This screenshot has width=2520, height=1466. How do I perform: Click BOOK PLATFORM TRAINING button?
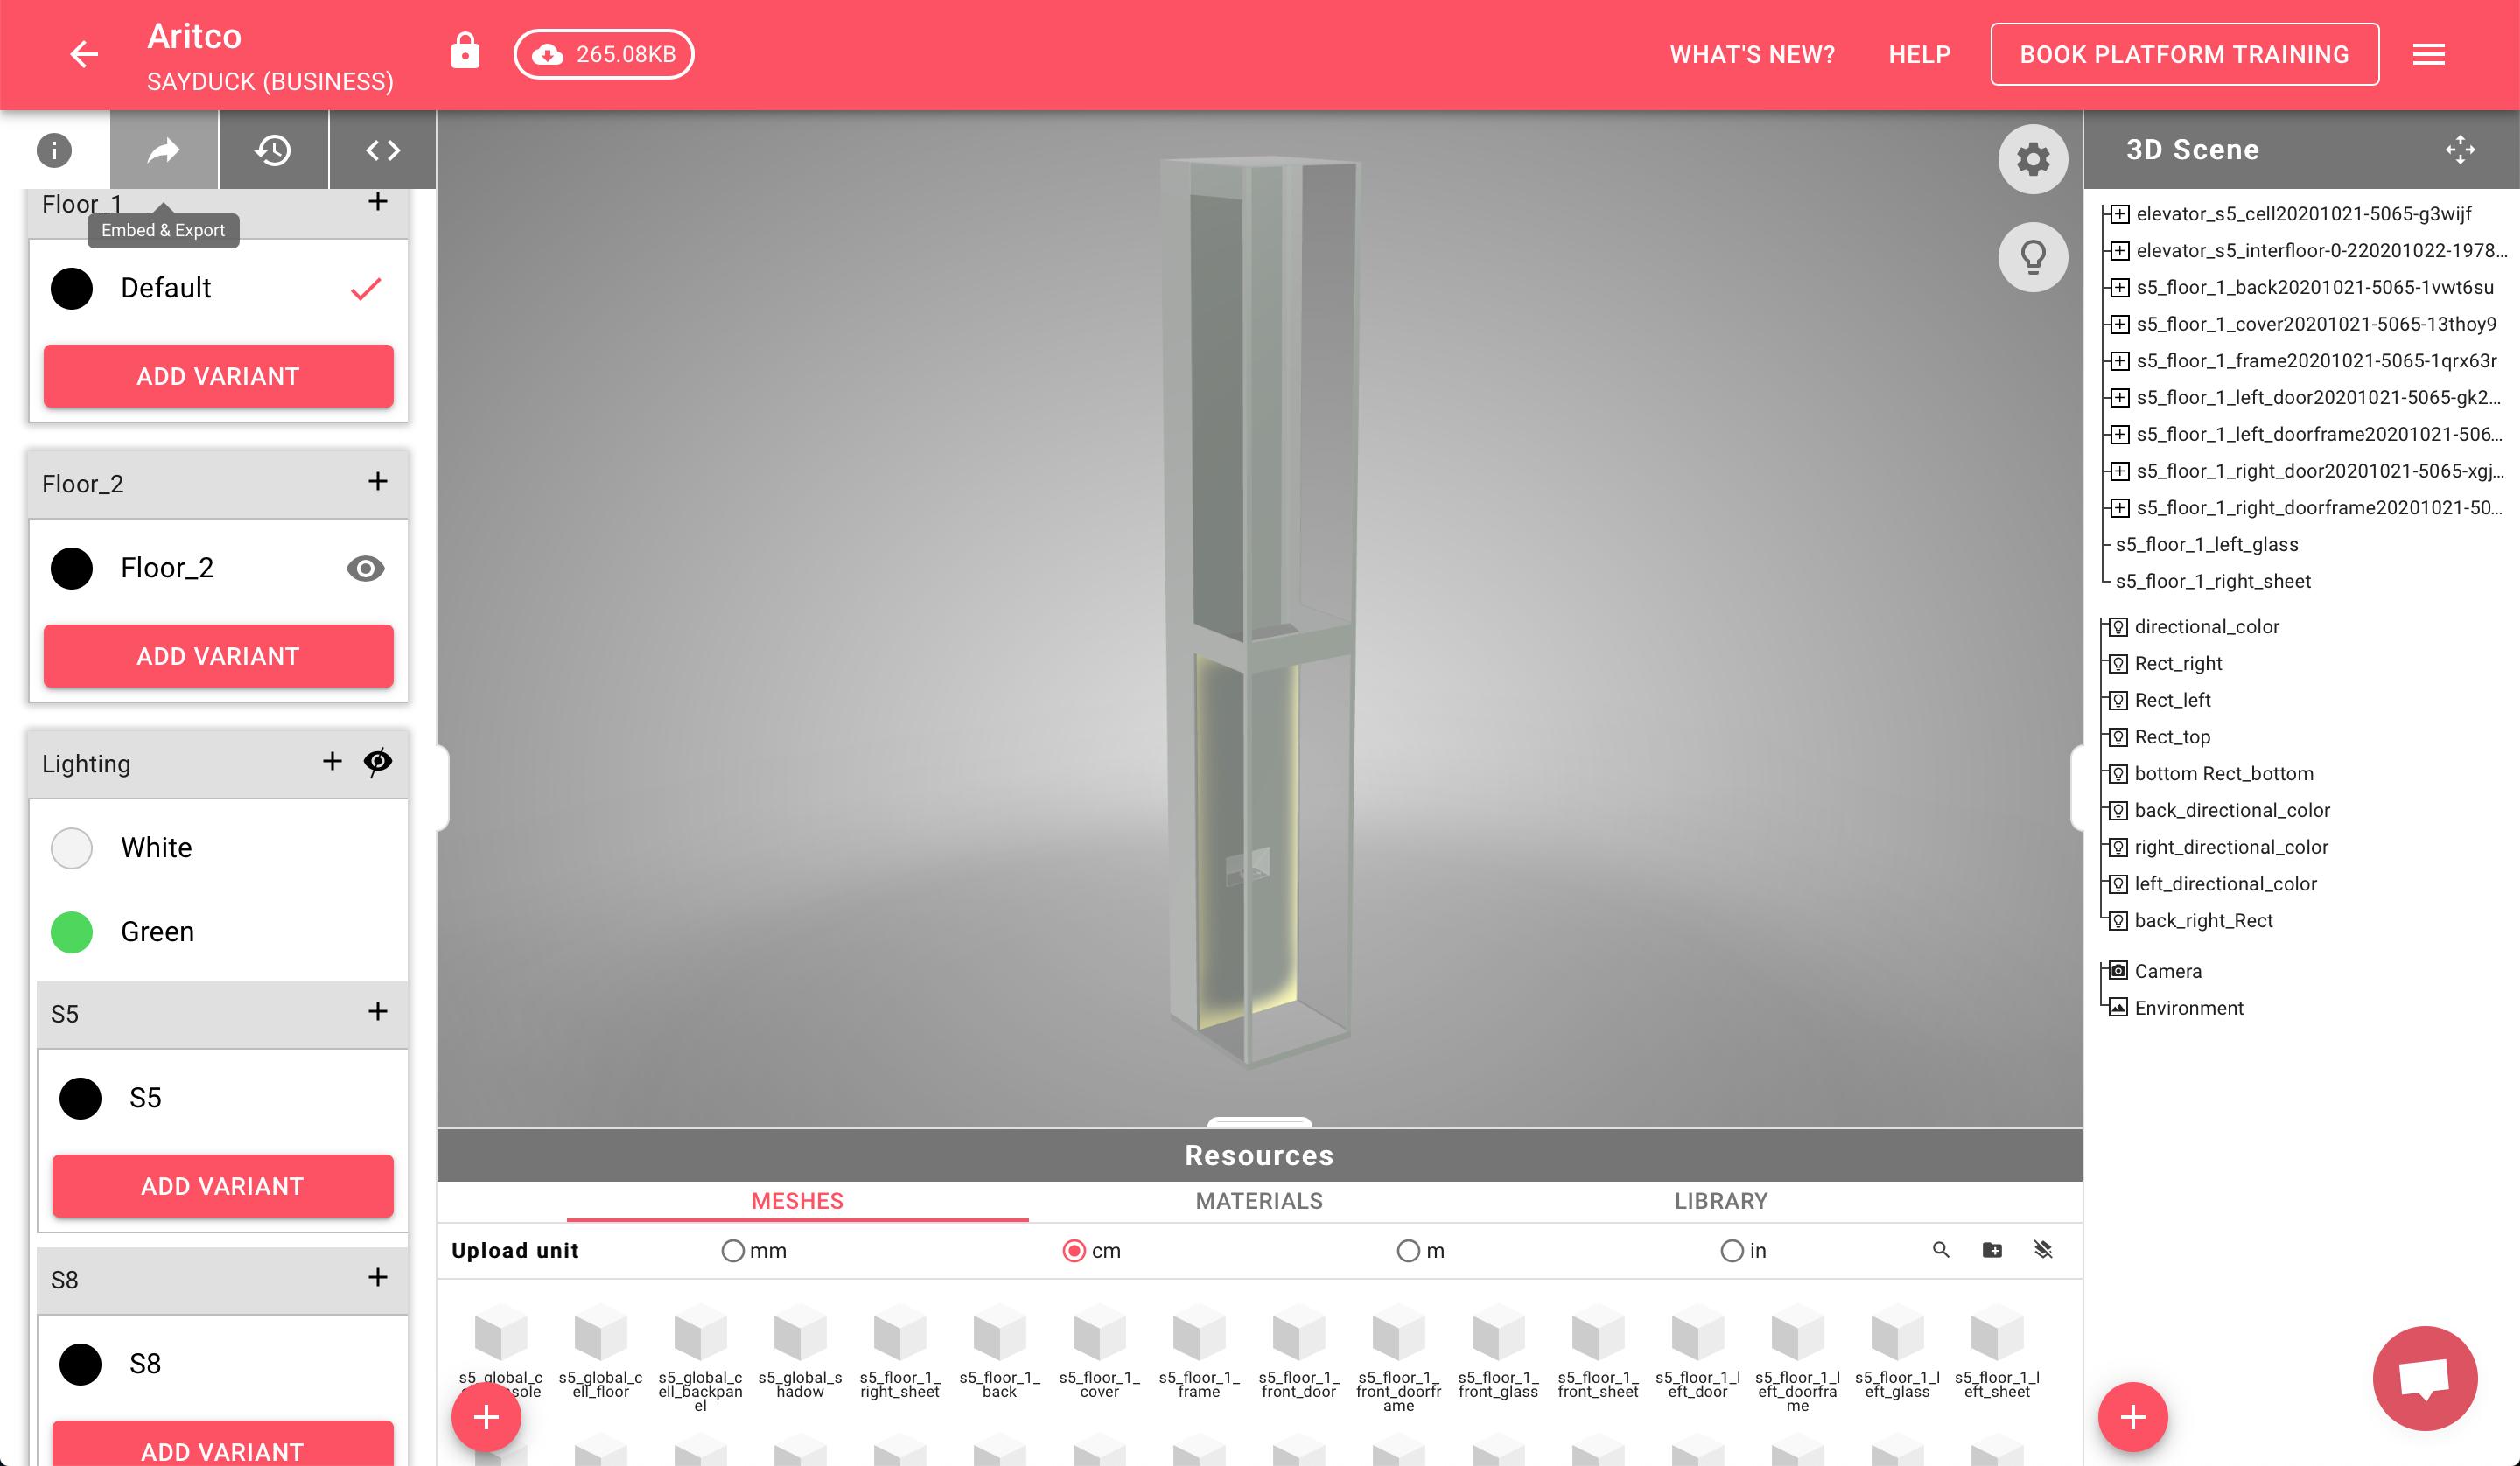tap(2183, 54)
